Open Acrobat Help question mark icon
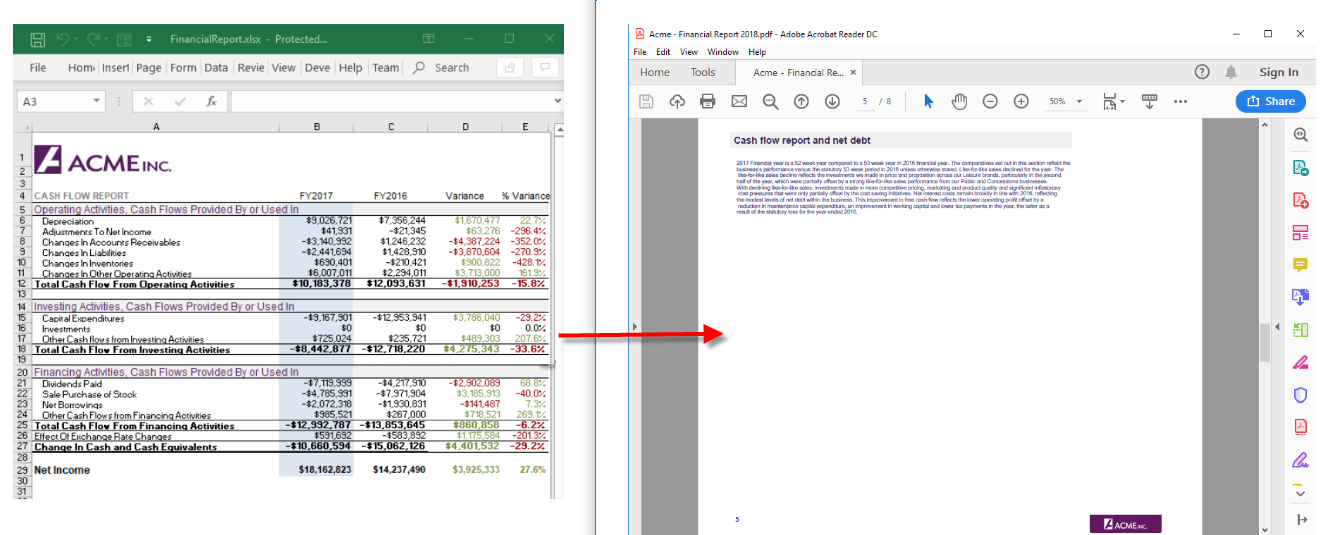 (x=1202, y=72)
